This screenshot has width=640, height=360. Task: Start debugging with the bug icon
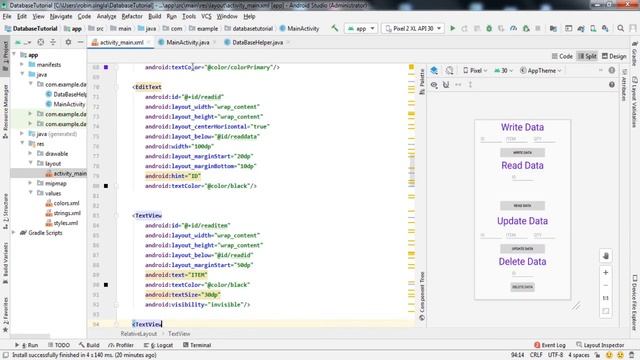[489, 28]
